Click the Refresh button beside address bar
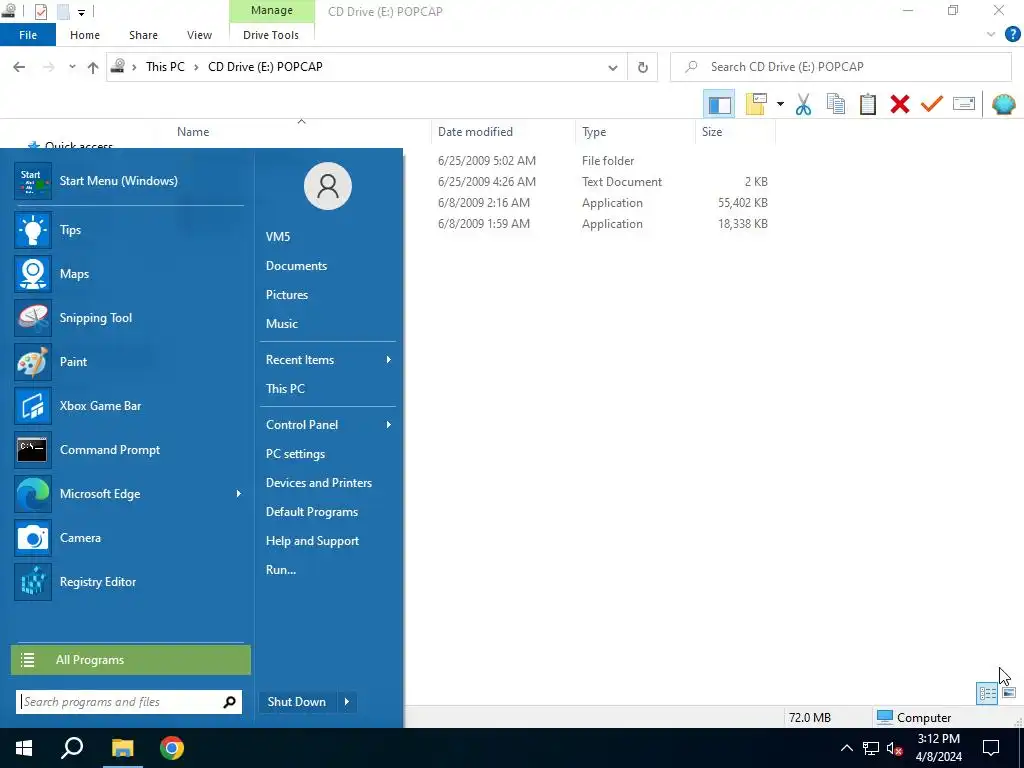Viewport: 1024px width, 768px height. click(x=643, y=67)
